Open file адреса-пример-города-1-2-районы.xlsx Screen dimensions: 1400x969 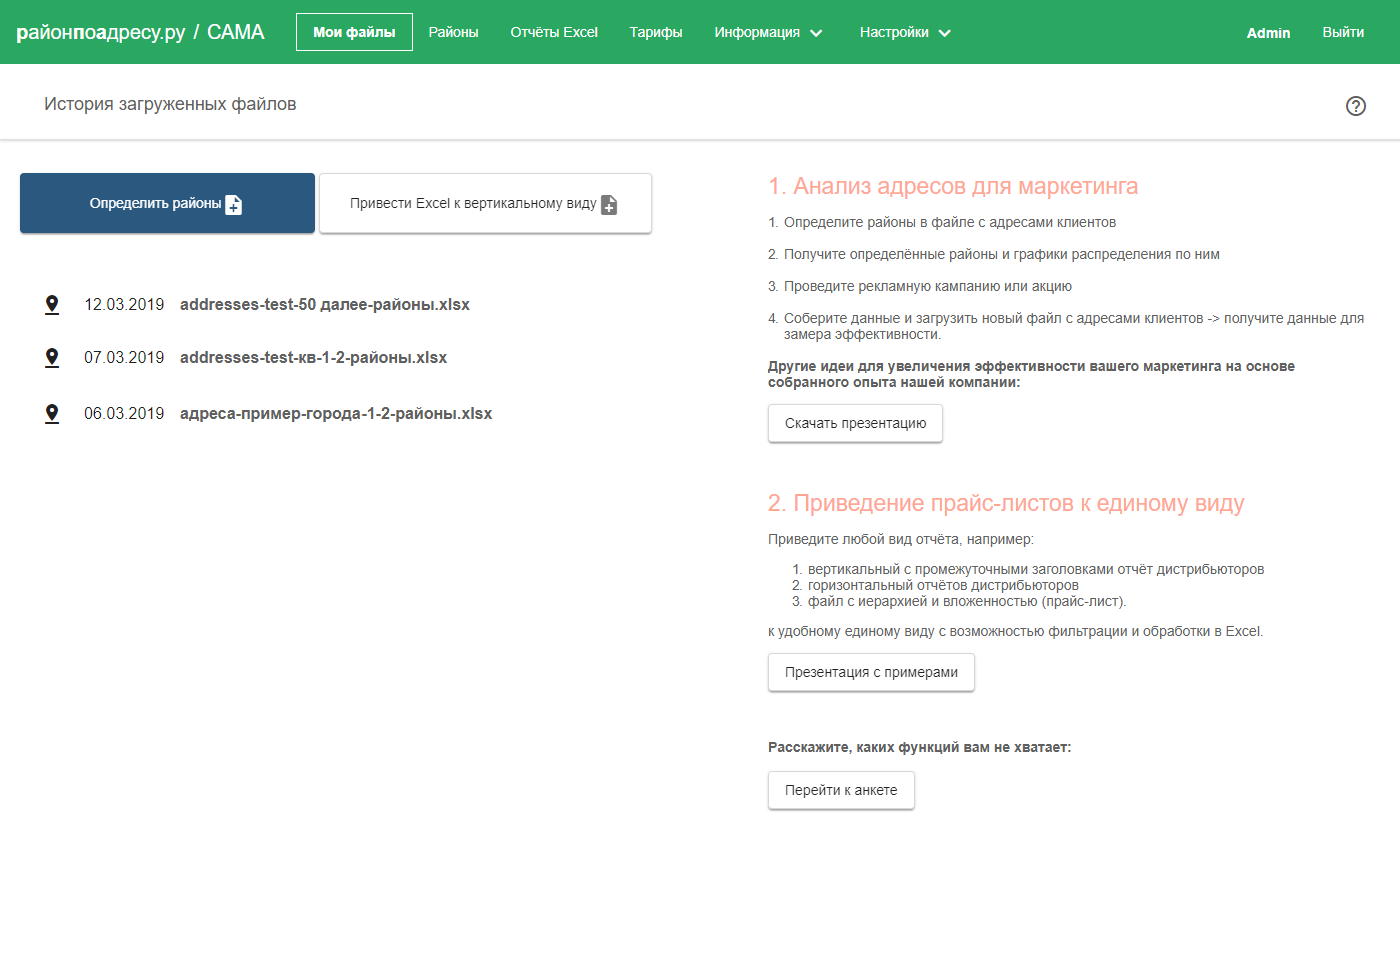coord(336,413)
